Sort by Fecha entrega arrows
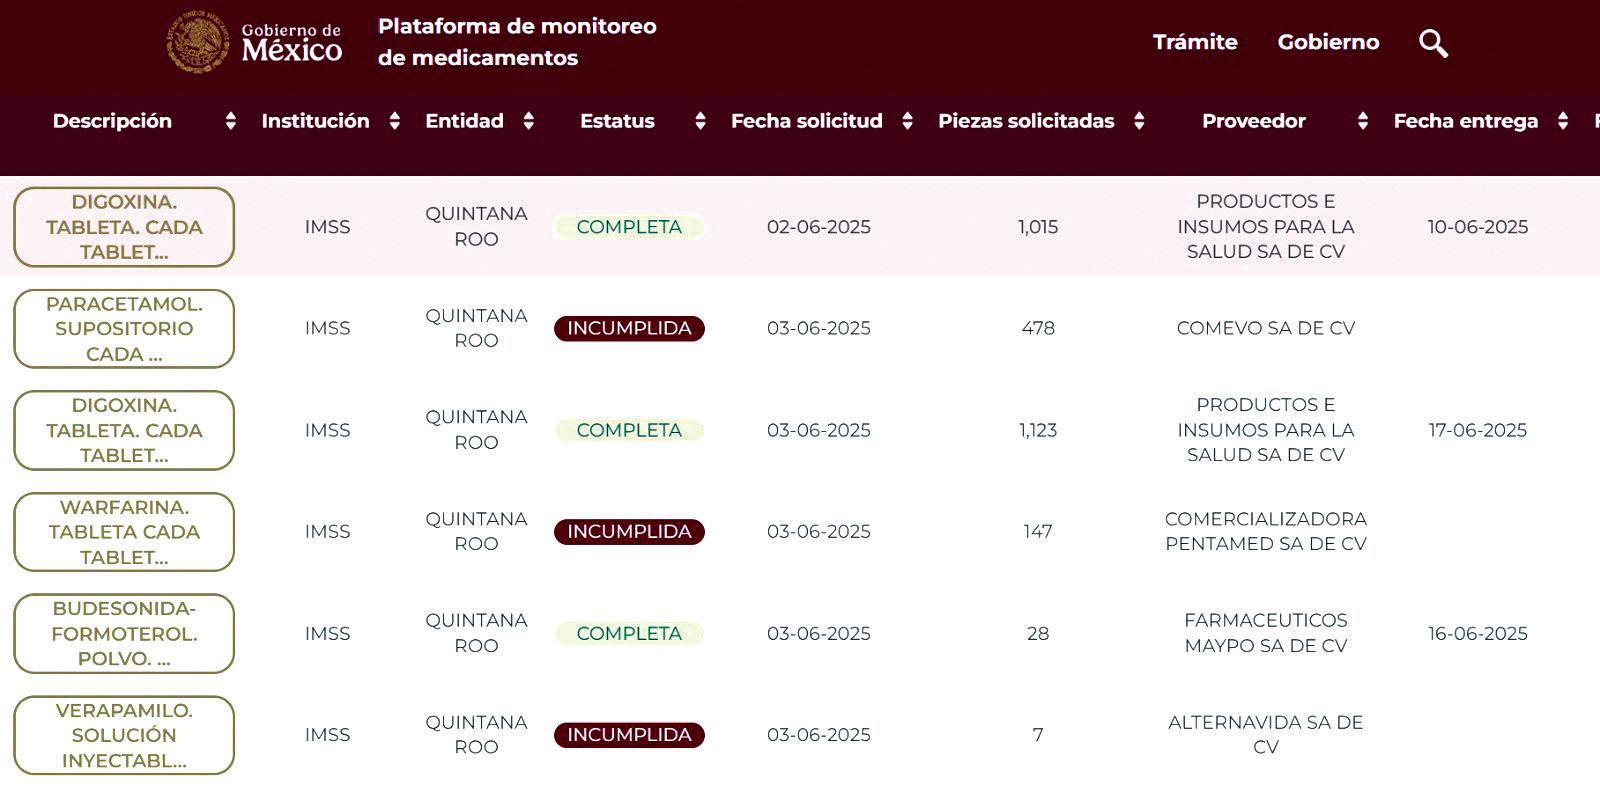The height and width of the screenshot is (793, 1600). (x=1563, y=121)
